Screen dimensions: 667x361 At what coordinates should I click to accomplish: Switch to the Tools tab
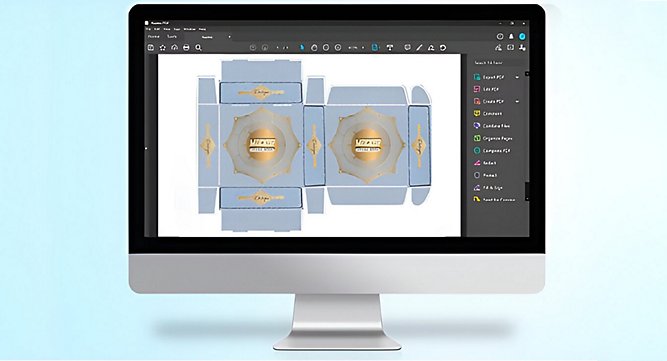[172, 37]
